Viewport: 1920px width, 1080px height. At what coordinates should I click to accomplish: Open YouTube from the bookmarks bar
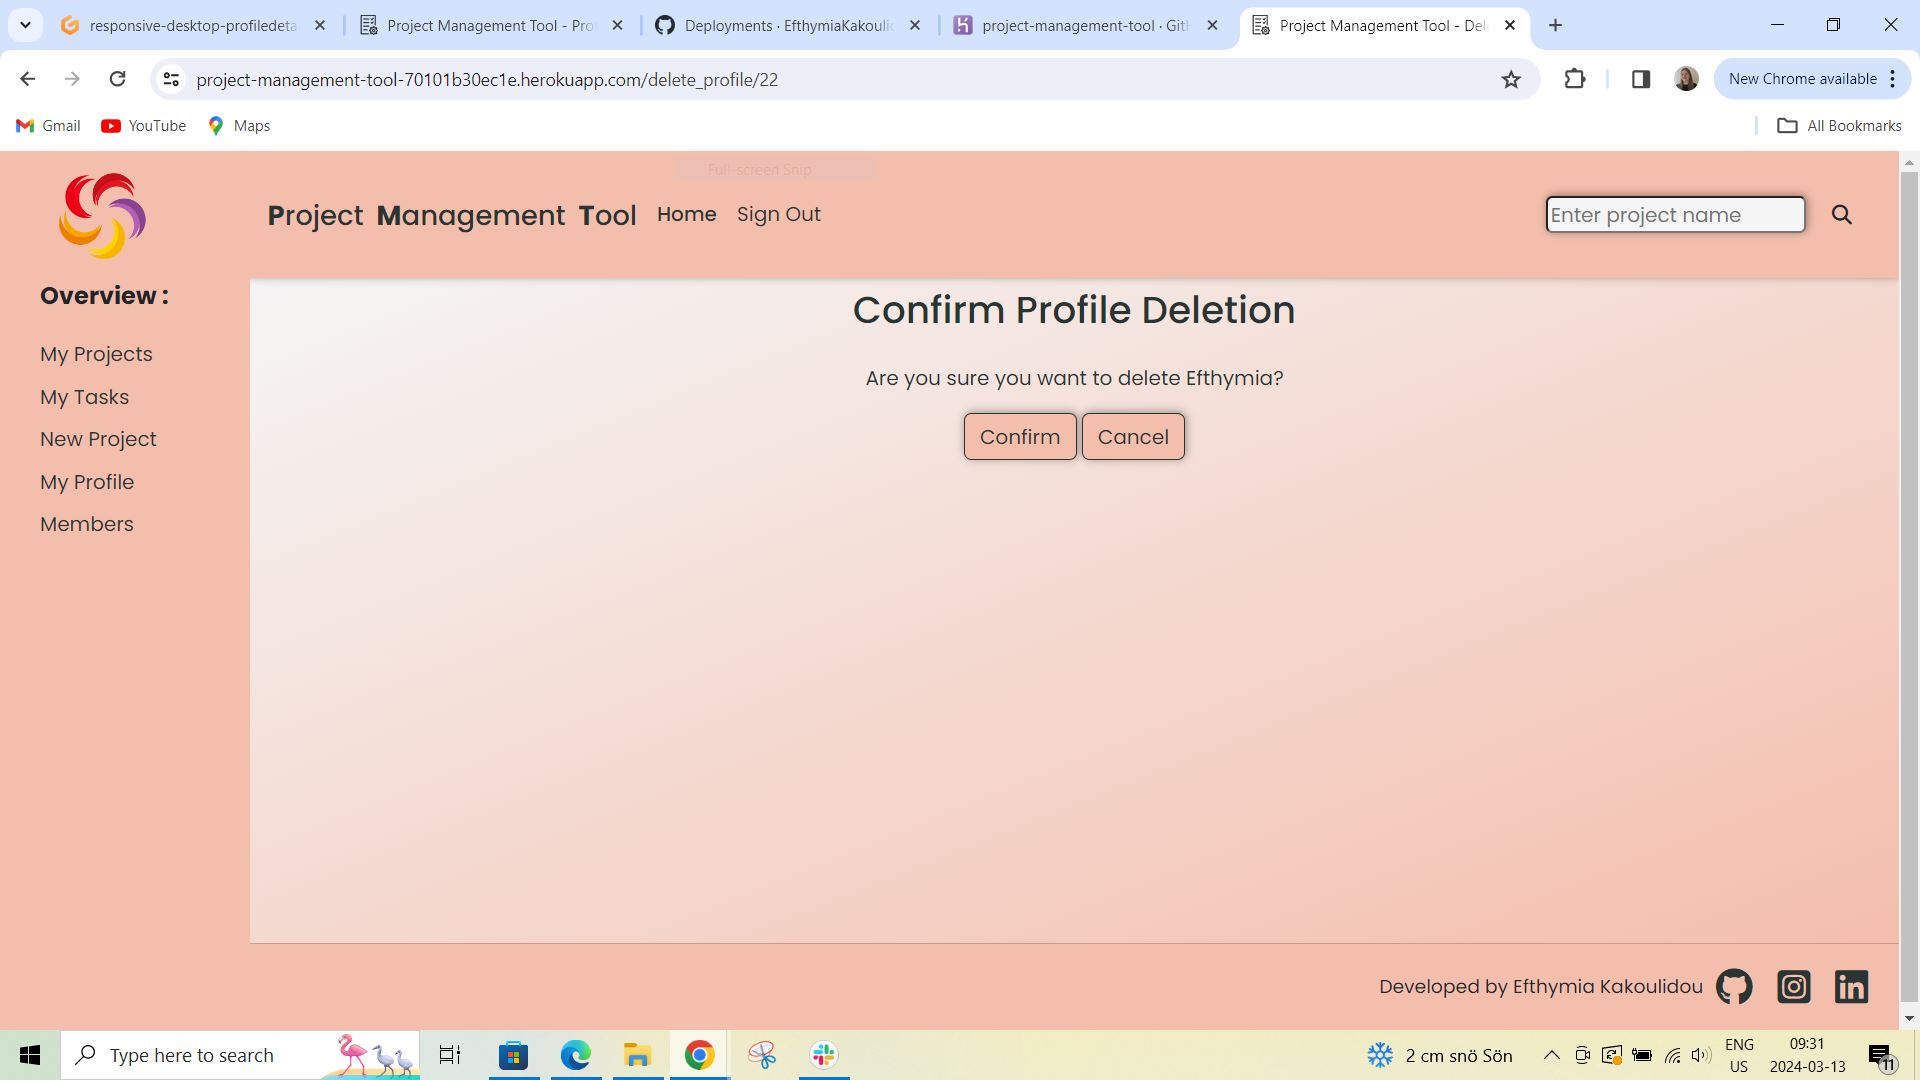(x=143, y=125)
